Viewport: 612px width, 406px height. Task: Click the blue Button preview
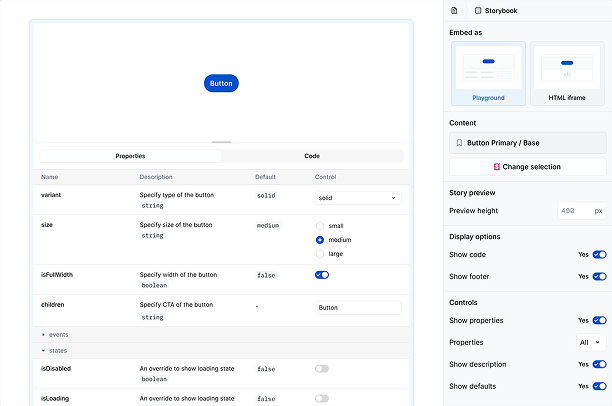point(221,83)
